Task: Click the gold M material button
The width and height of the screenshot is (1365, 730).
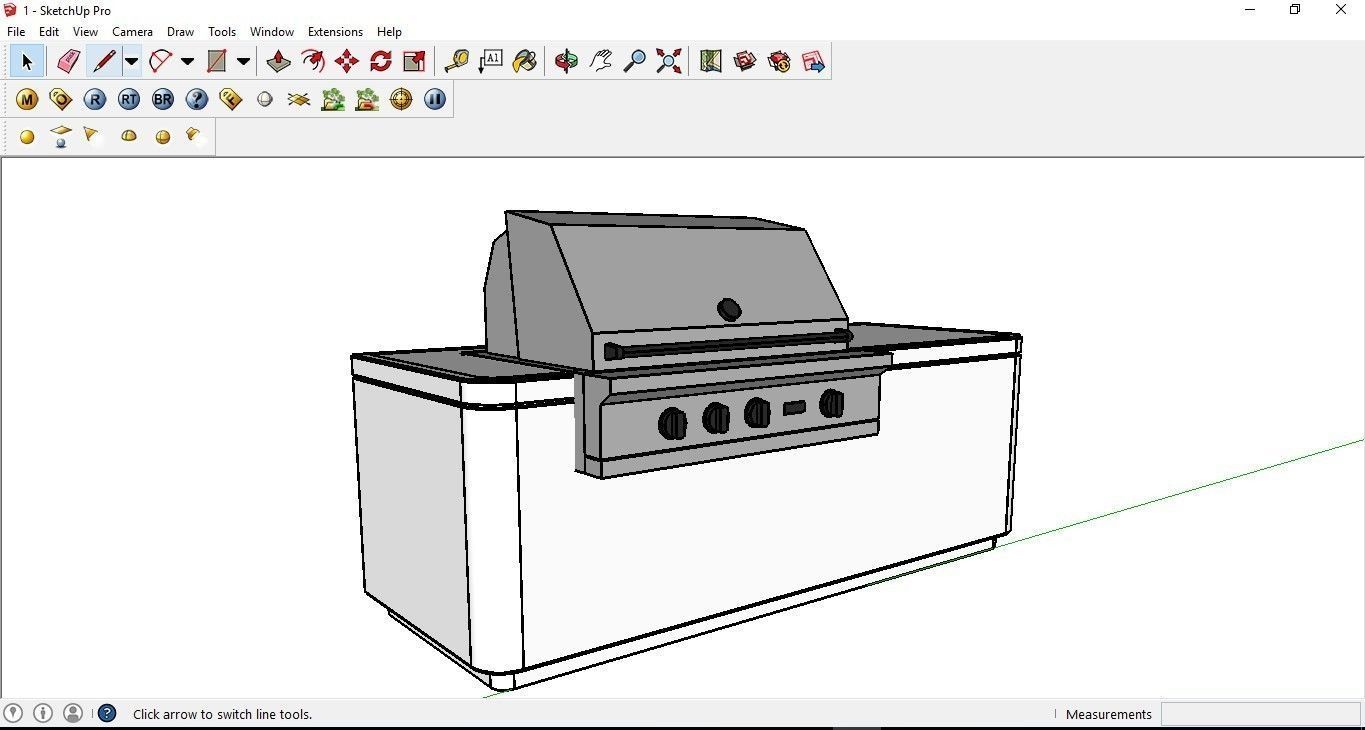Action: (x=27, y=99)
